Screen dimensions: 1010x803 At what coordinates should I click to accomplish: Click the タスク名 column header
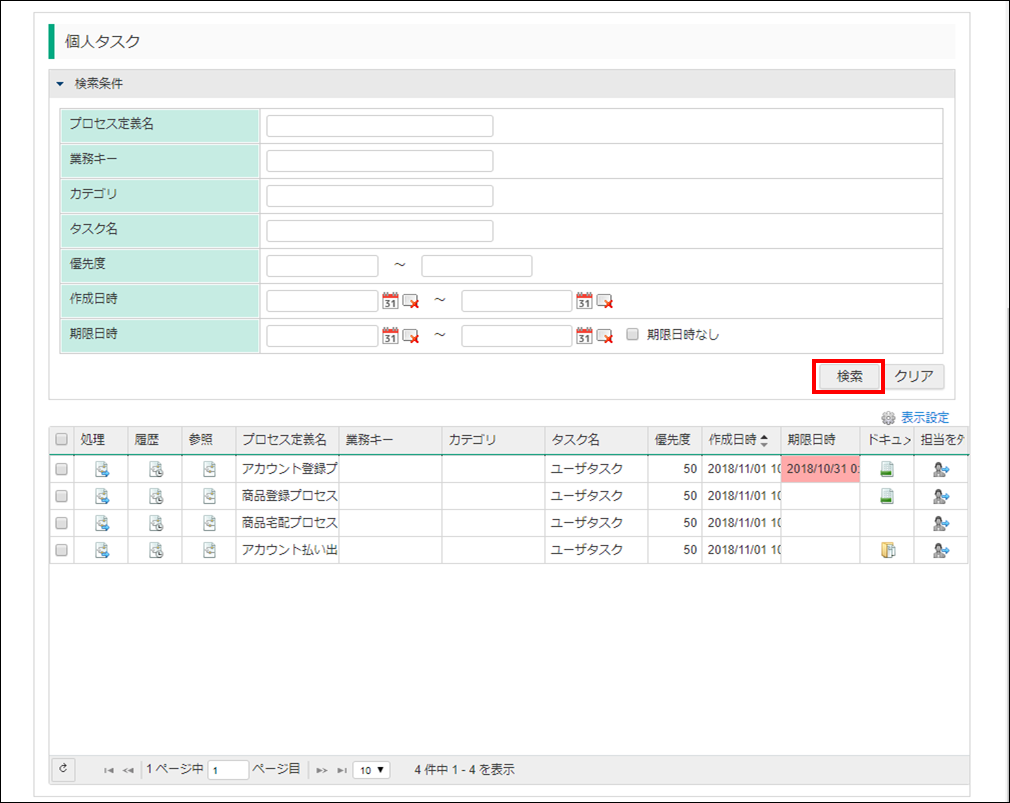click(x=575, y=440)
